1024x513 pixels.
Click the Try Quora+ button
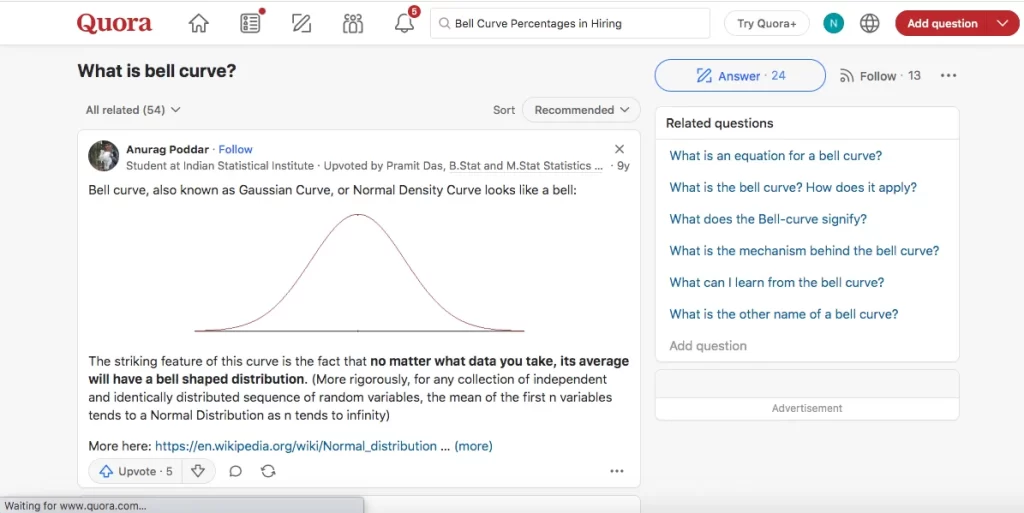coord(767,23)
